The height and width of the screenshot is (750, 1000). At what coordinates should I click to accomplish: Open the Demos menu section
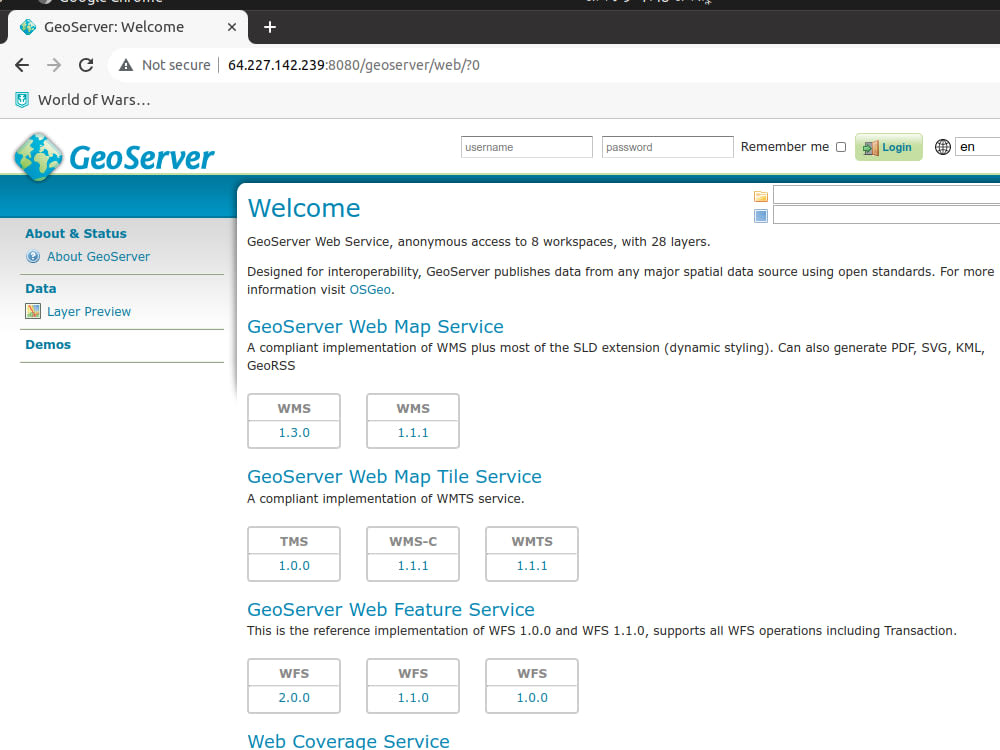48,344
